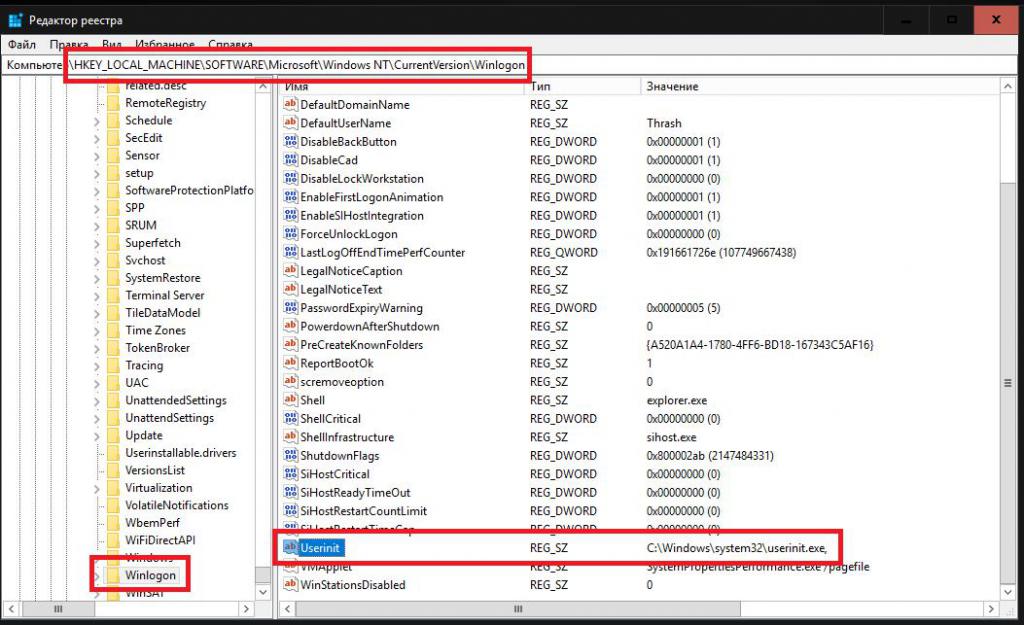Click the tree pane scroll down arrow
This screenshot has height=625, width=1024.
point(263,592)
